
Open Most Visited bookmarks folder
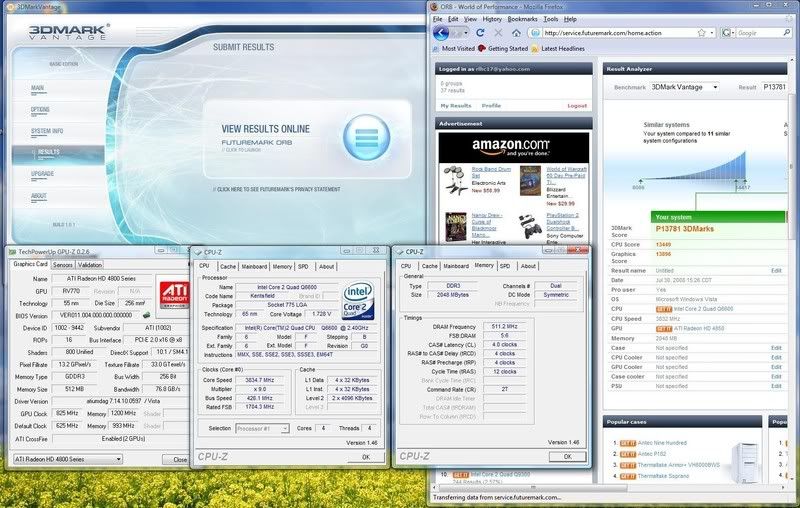pos(454,48)
